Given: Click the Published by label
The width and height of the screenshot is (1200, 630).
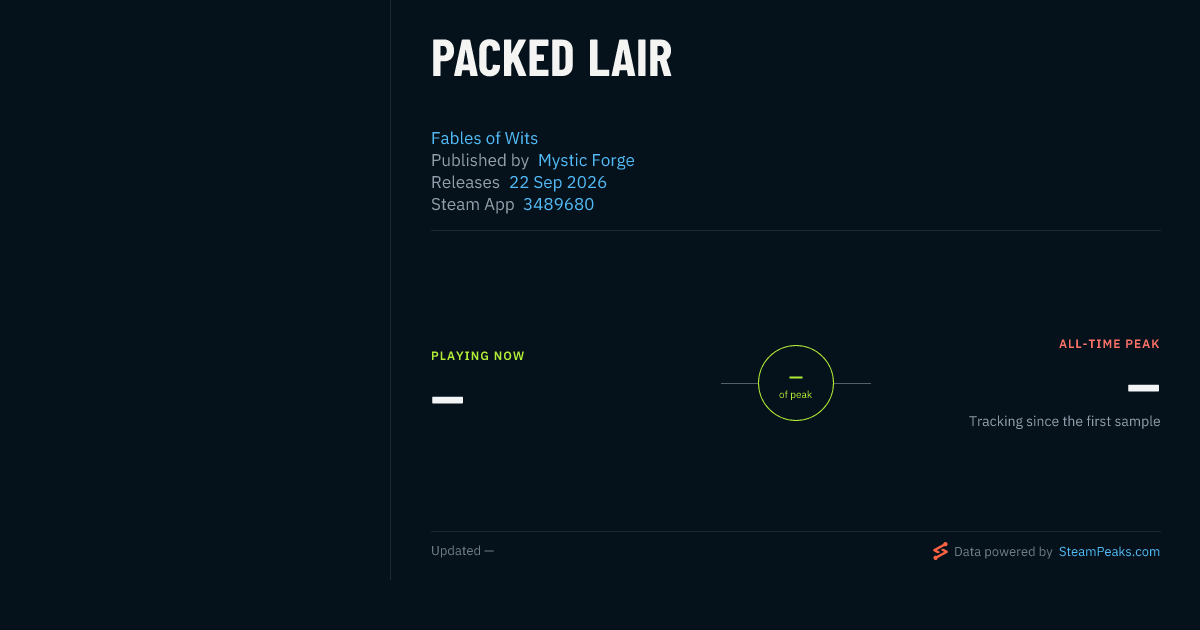Looking at the screenshot, I should pos(480,160).
